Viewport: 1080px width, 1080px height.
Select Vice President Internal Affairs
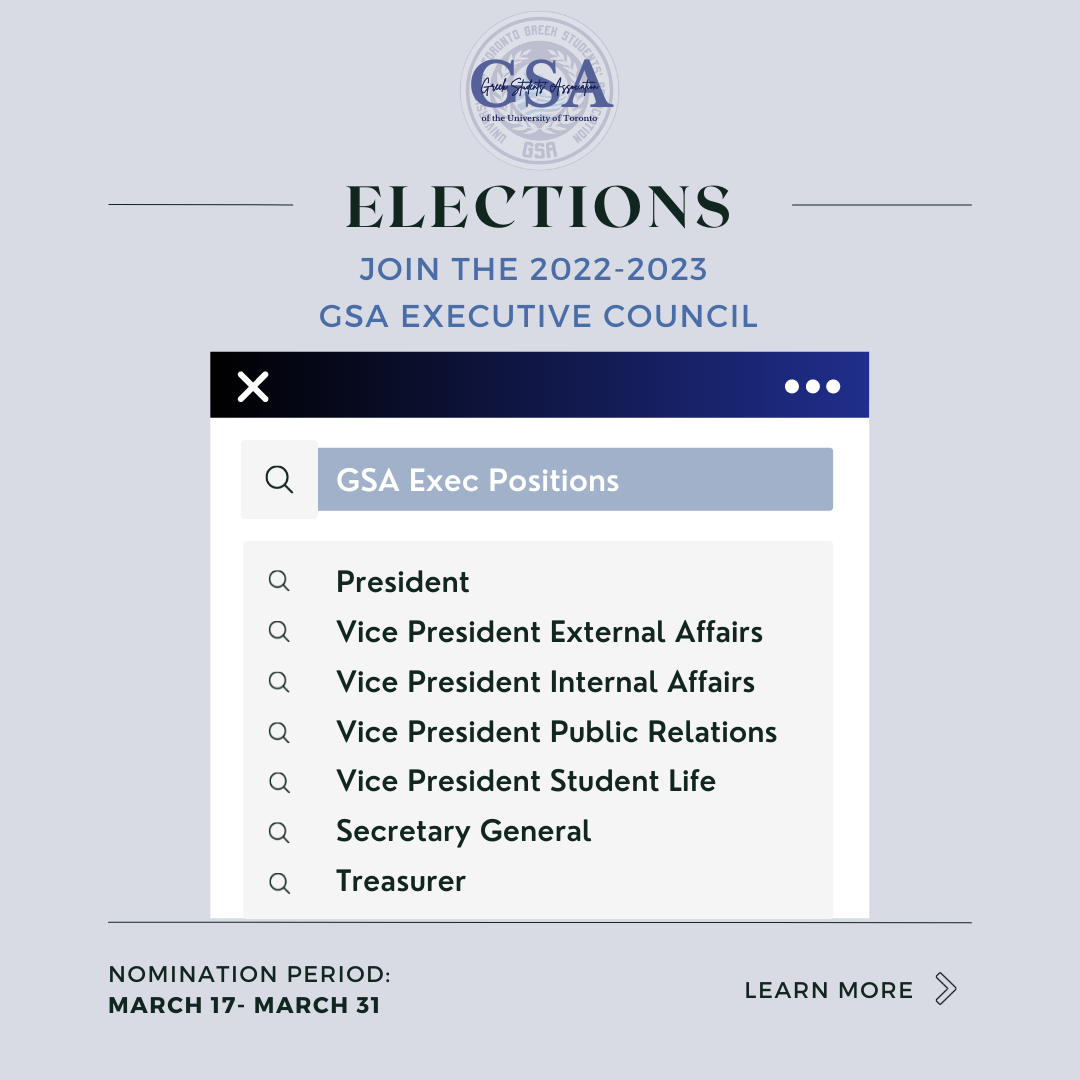click(x=545, y=682)
